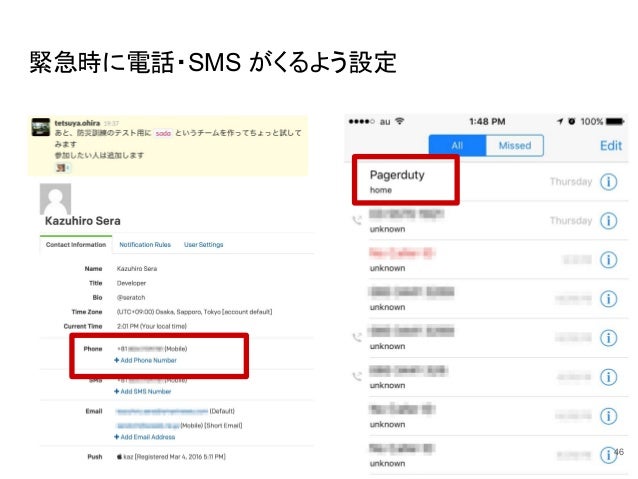Click the emoji reaction under the chat message
Image resolution: width=638 pixels, height=479 pixels.
point(63,167)
